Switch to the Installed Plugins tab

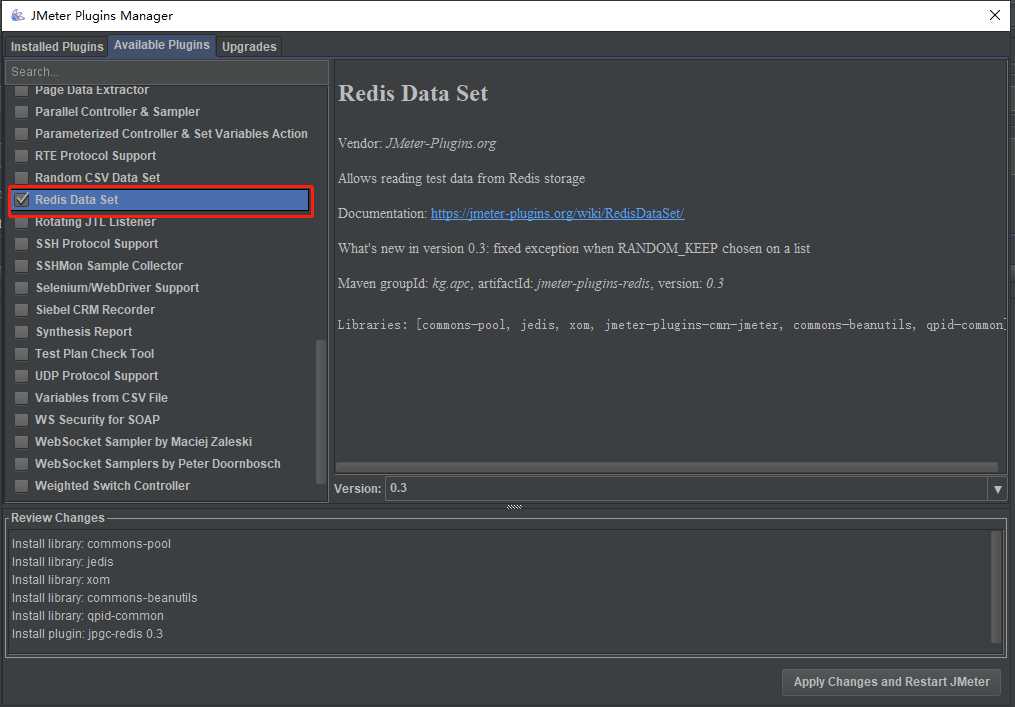[57, 47]
